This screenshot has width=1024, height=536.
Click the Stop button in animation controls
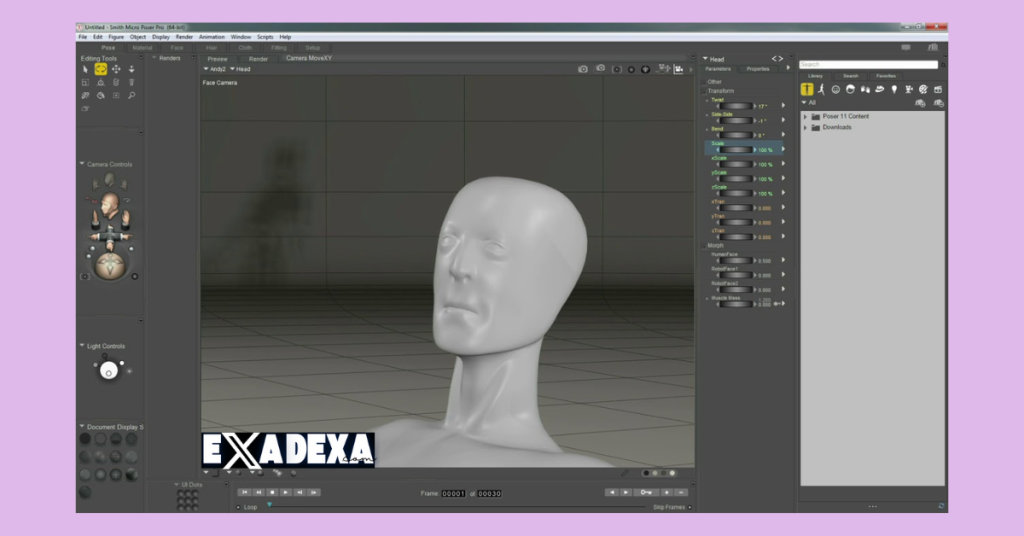pyautogui.click(x=272, y=493)
